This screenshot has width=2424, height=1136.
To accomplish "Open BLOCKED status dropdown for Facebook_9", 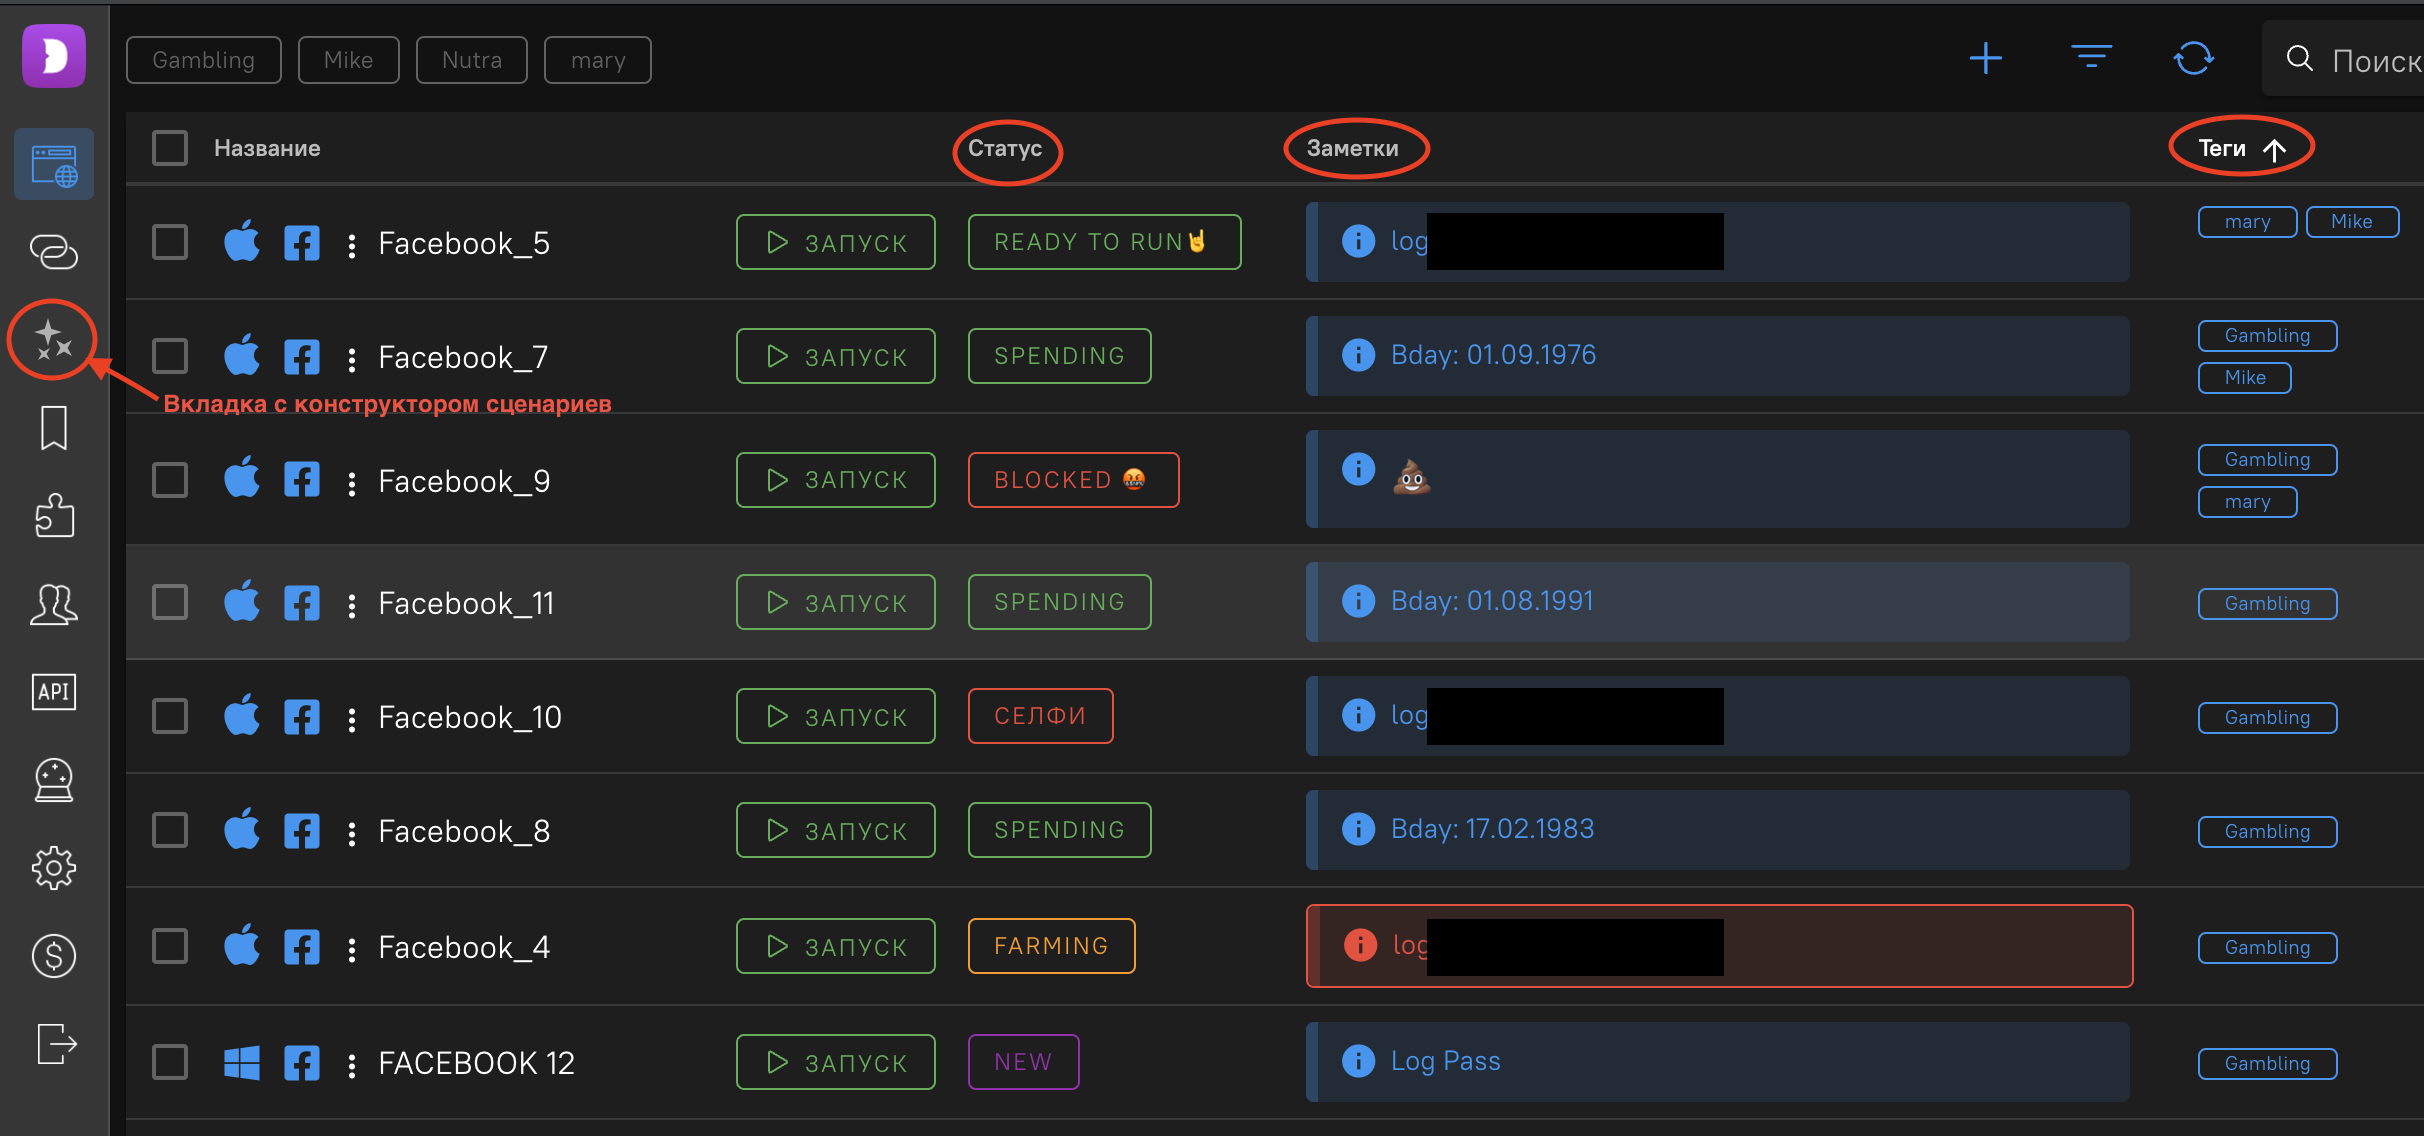I will [x=1073, y=480].
